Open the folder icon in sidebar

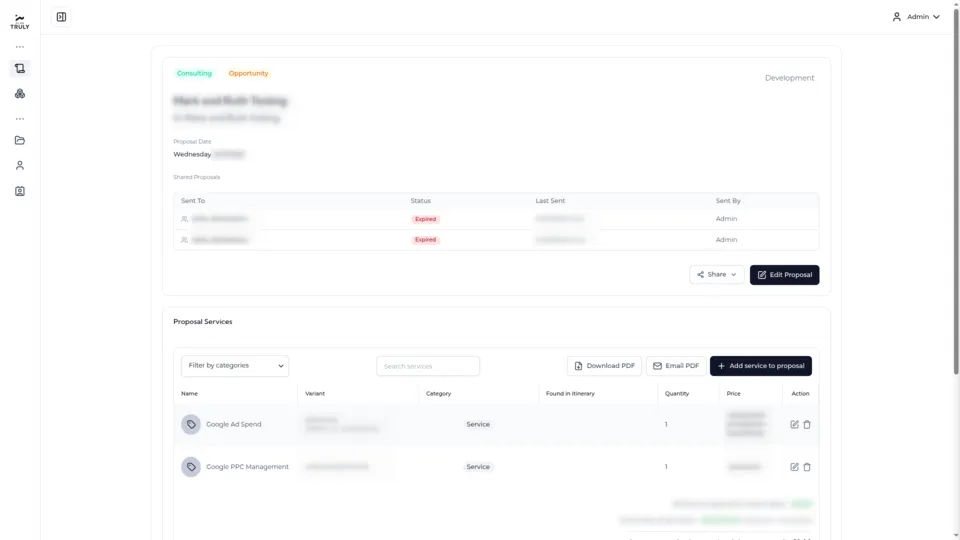click(x=20, y=140)
